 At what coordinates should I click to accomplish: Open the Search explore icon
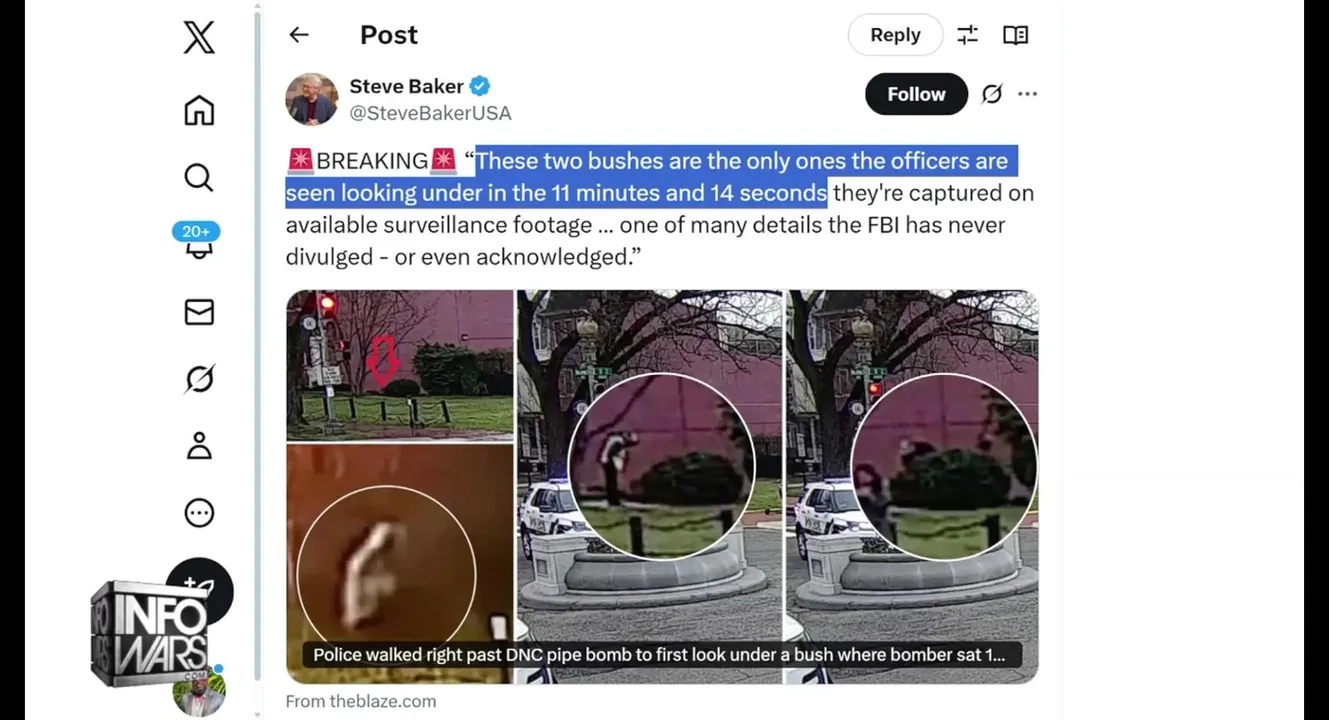[199, 178]
